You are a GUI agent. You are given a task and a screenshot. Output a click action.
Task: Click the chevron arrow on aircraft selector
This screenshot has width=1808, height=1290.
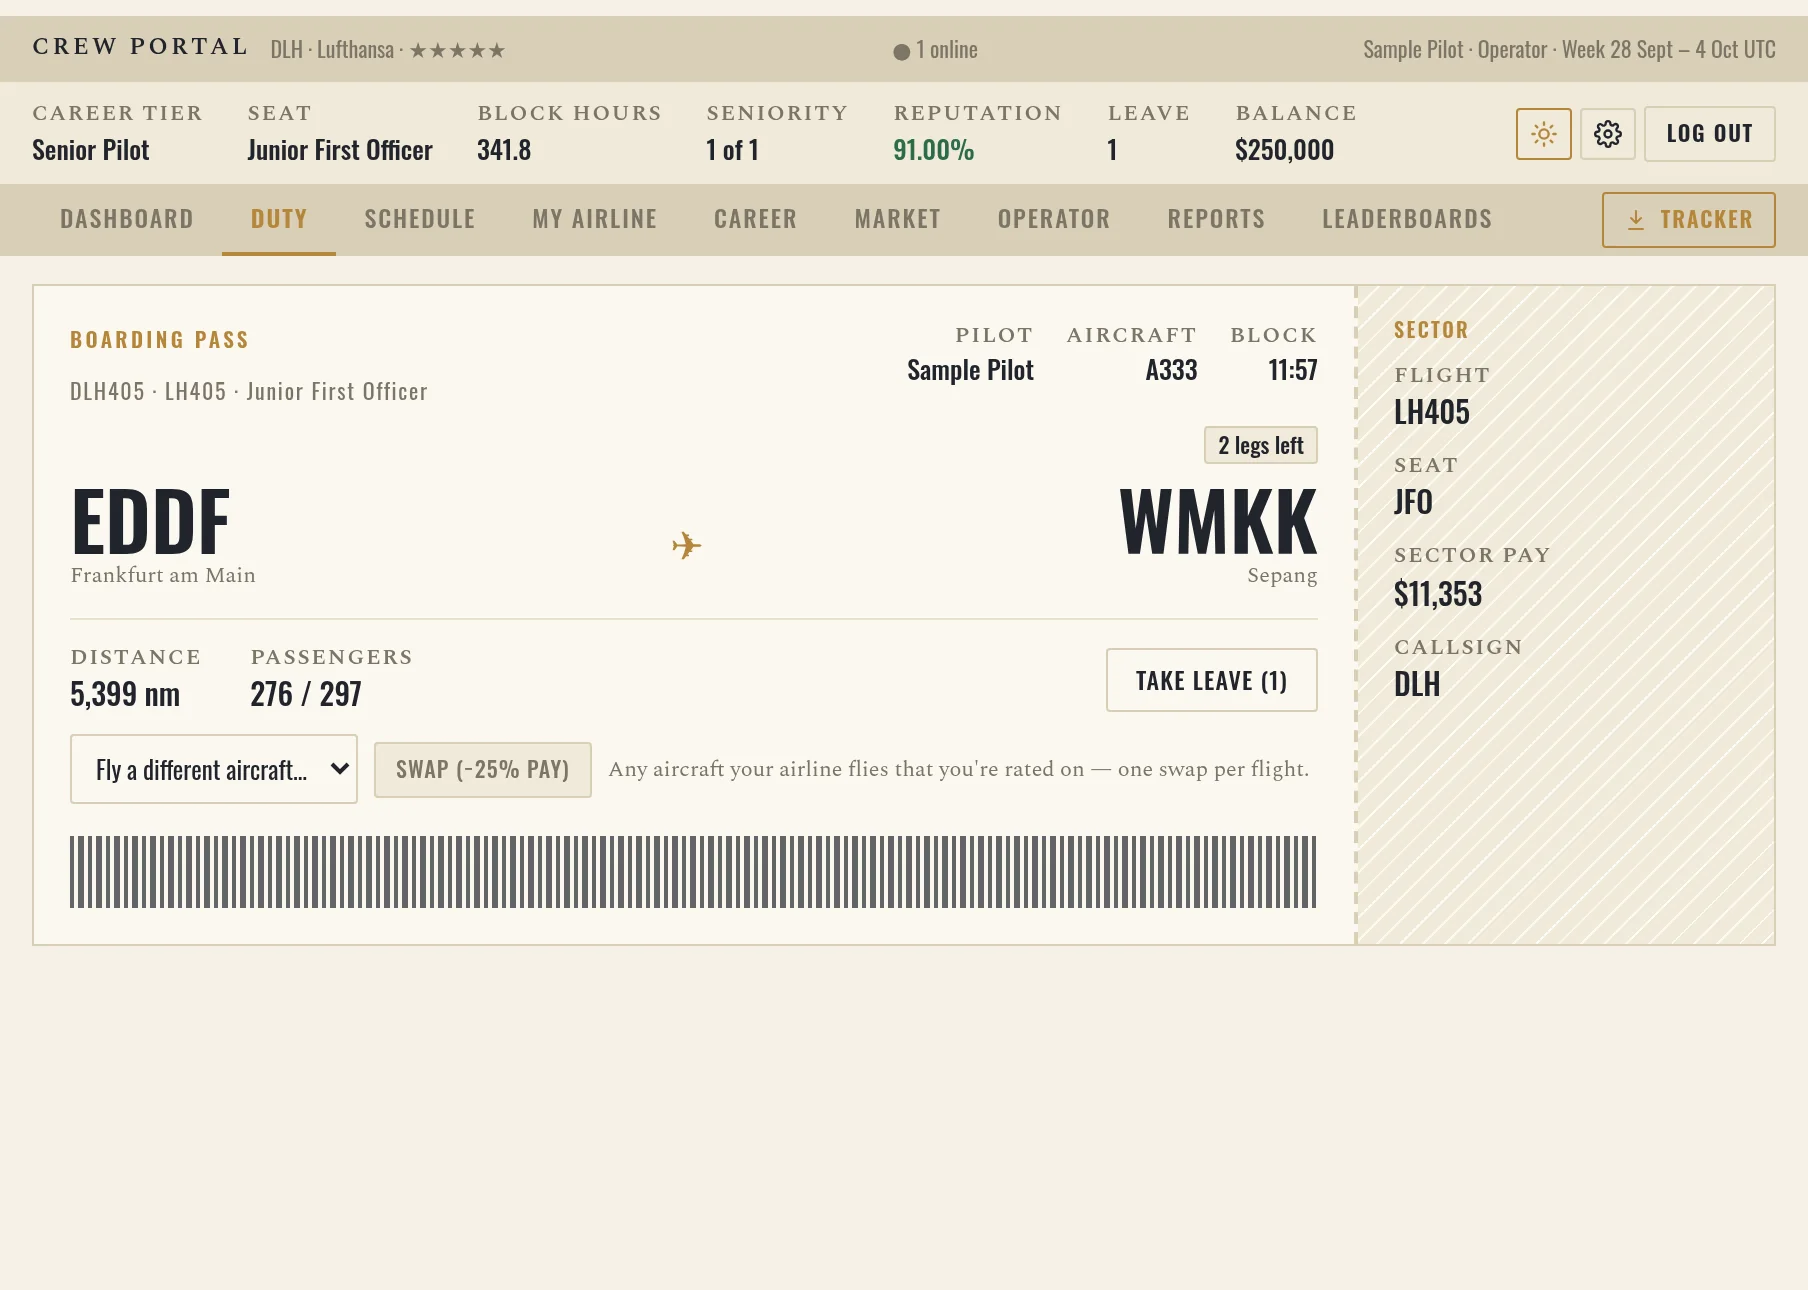click(339, 769)
